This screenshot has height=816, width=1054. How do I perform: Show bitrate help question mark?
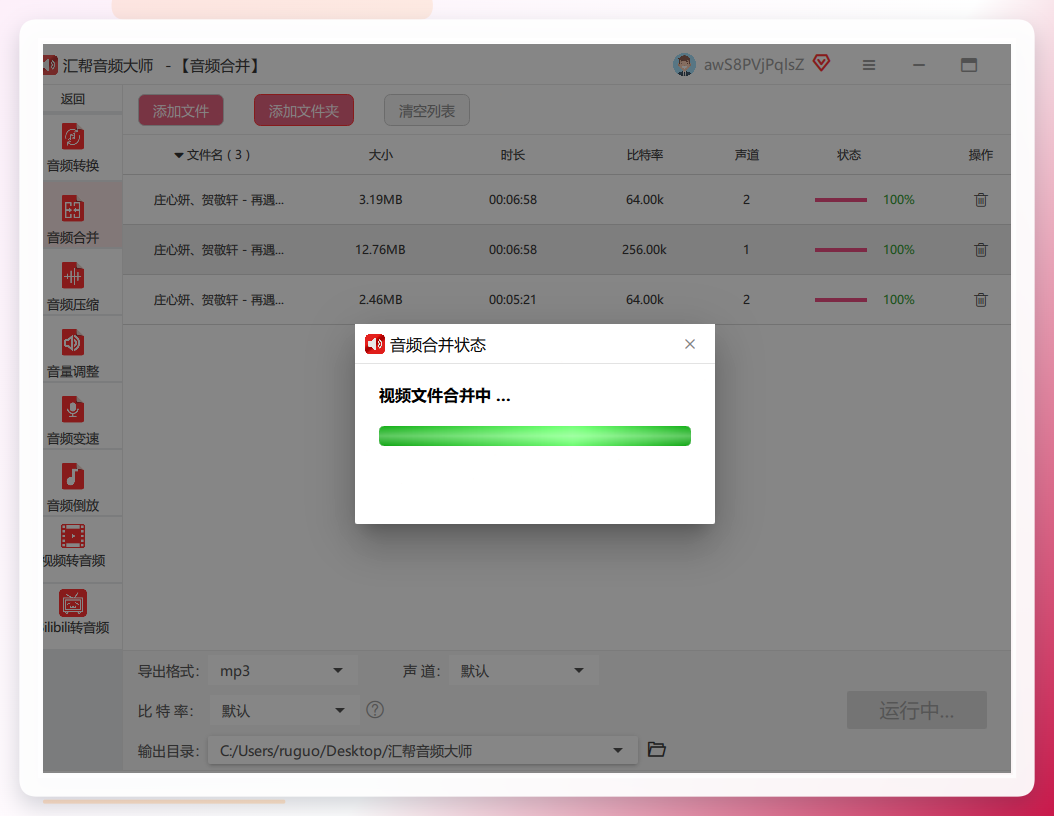[375, 710]
